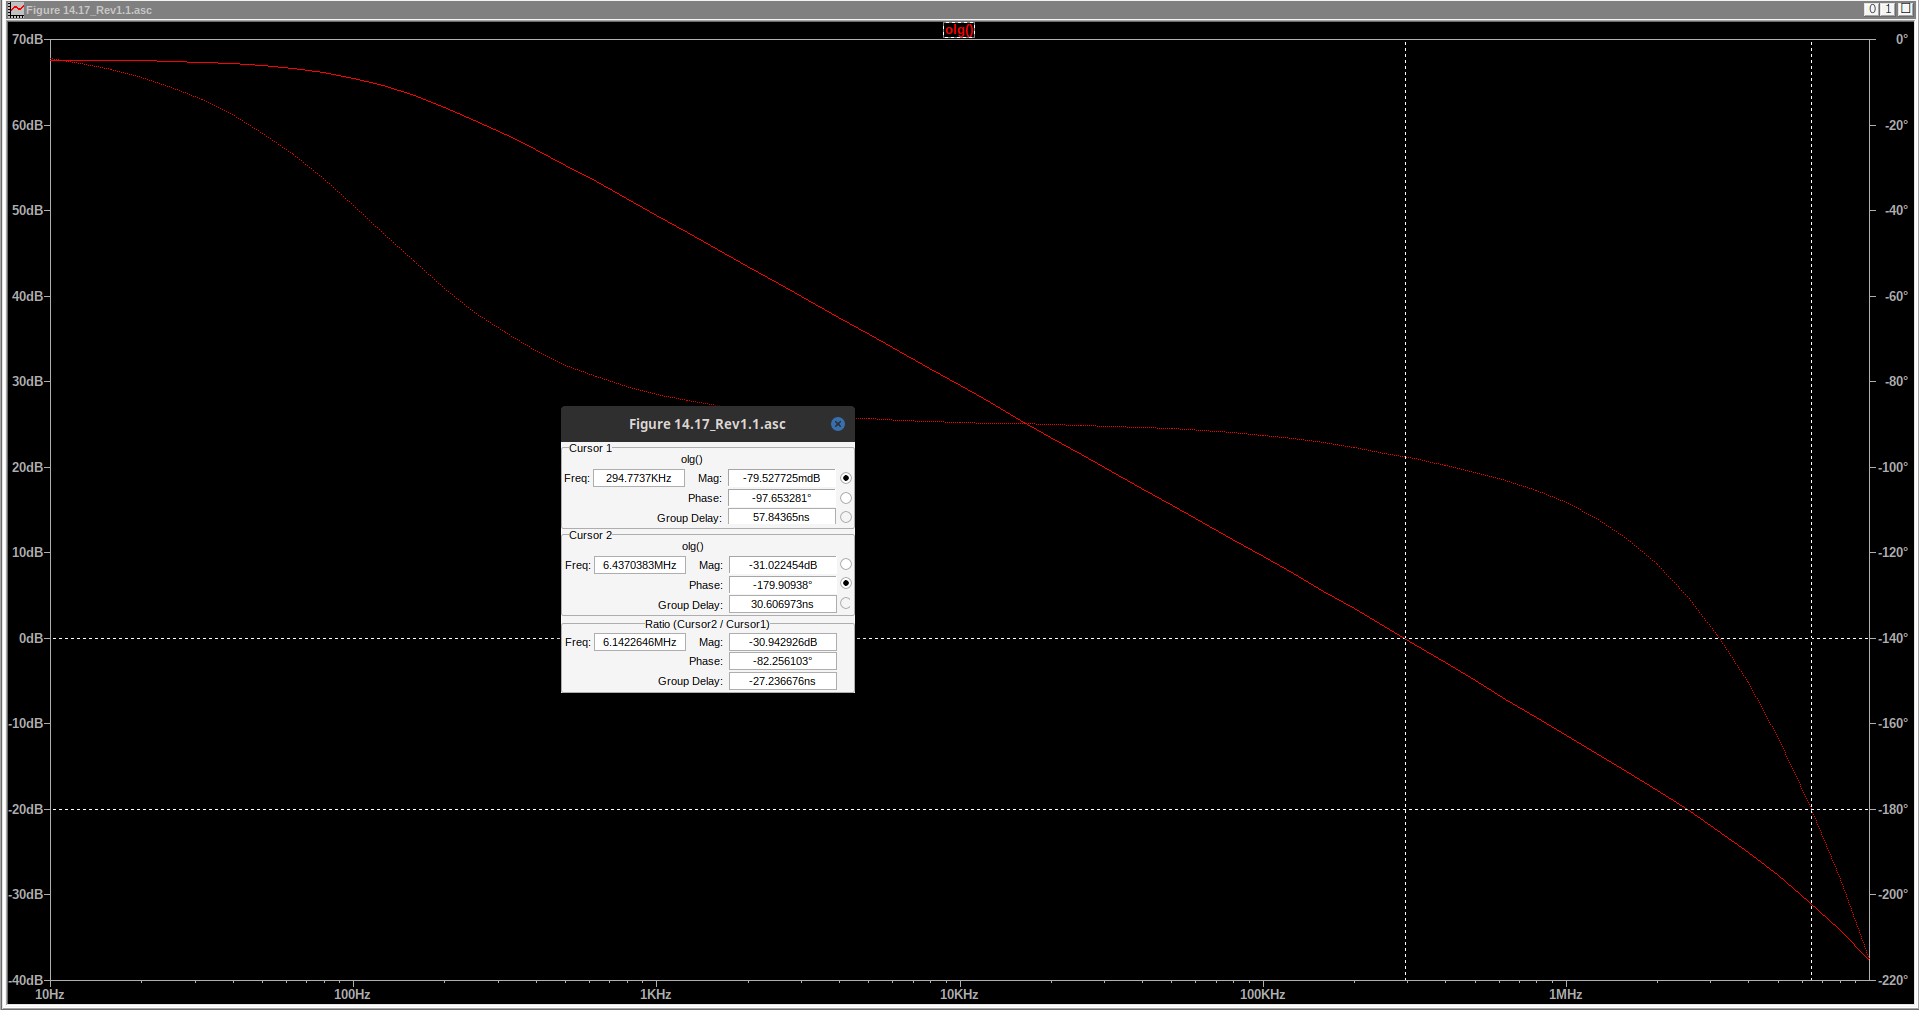
Task: Click Cursor 2 Phase field -179.90938°
Action: (x=783, y=585)
